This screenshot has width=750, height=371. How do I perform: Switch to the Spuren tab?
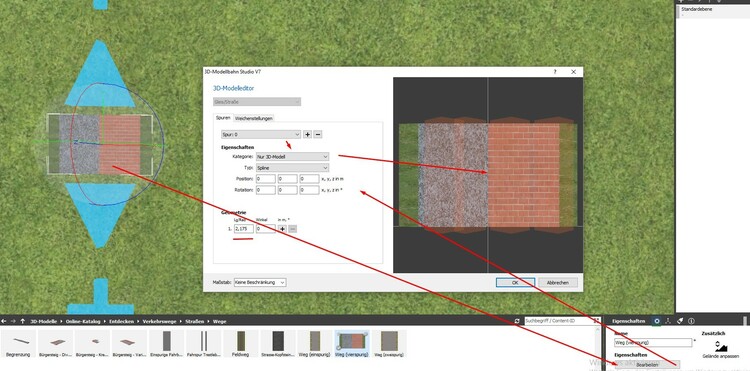click(223, 118)
